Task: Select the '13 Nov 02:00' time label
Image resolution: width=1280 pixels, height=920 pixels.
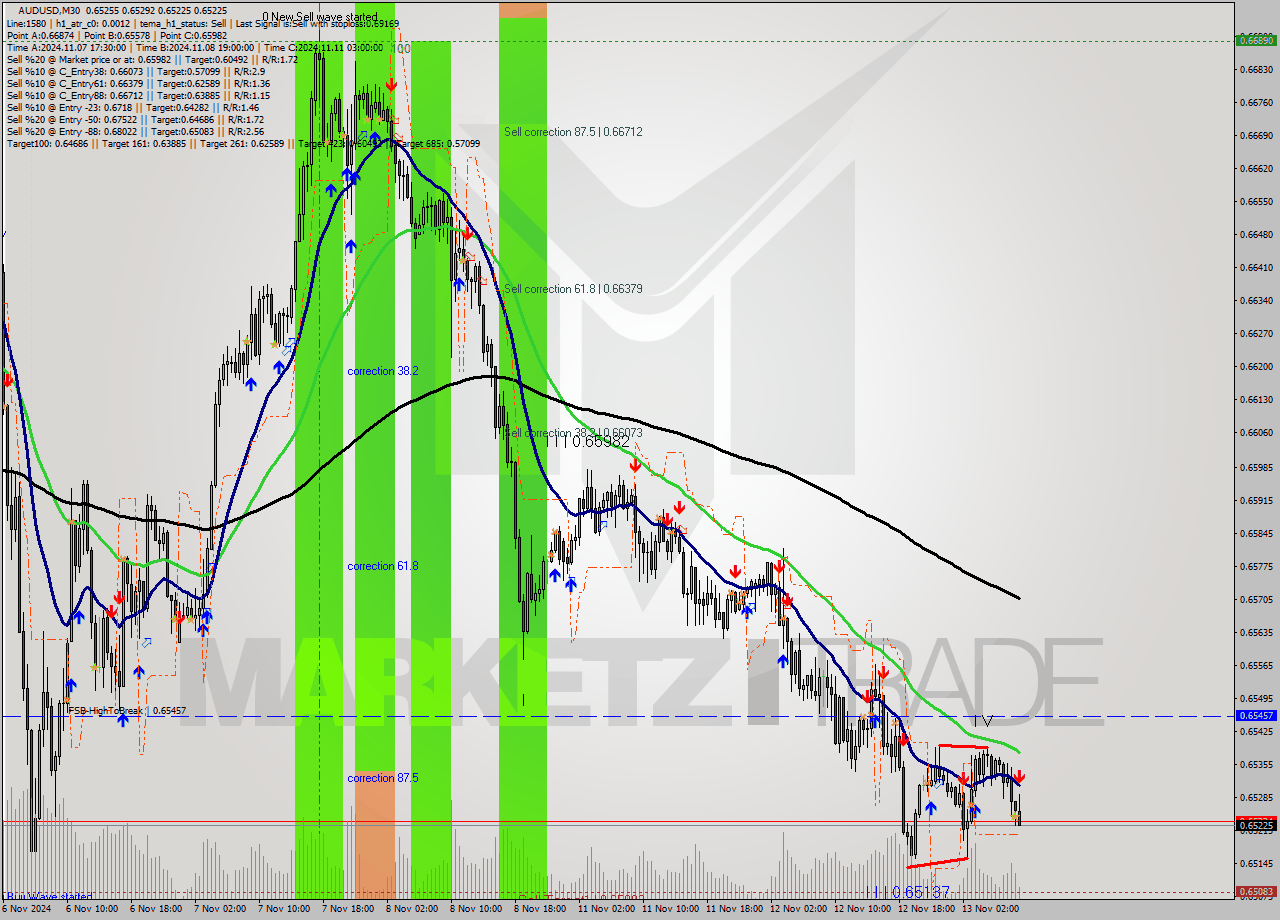Action: tap(991, 909)
